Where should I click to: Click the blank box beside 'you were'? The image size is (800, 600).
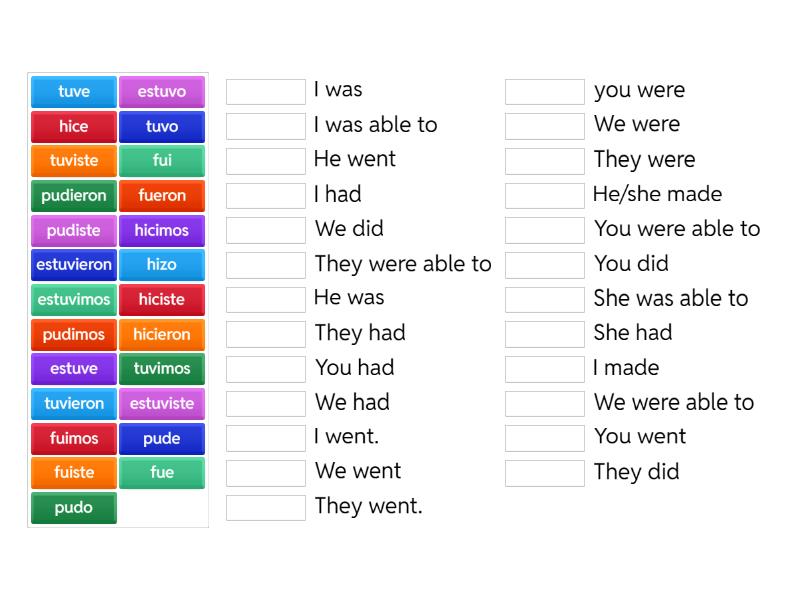click(545, 91)
